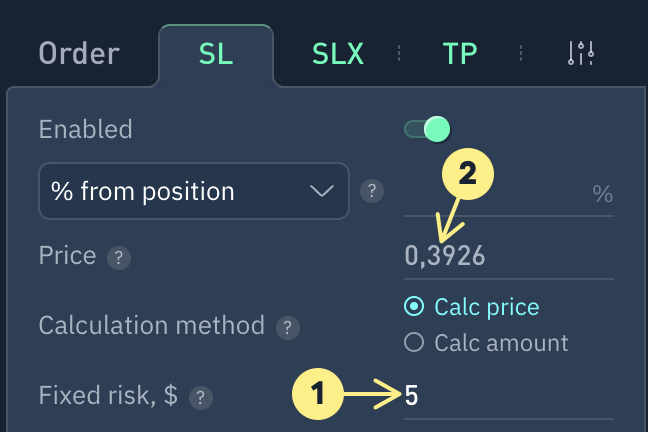The image size is (648, 432).
Task: Choose the Calc amount radio option
Action: tap(414, 343)
